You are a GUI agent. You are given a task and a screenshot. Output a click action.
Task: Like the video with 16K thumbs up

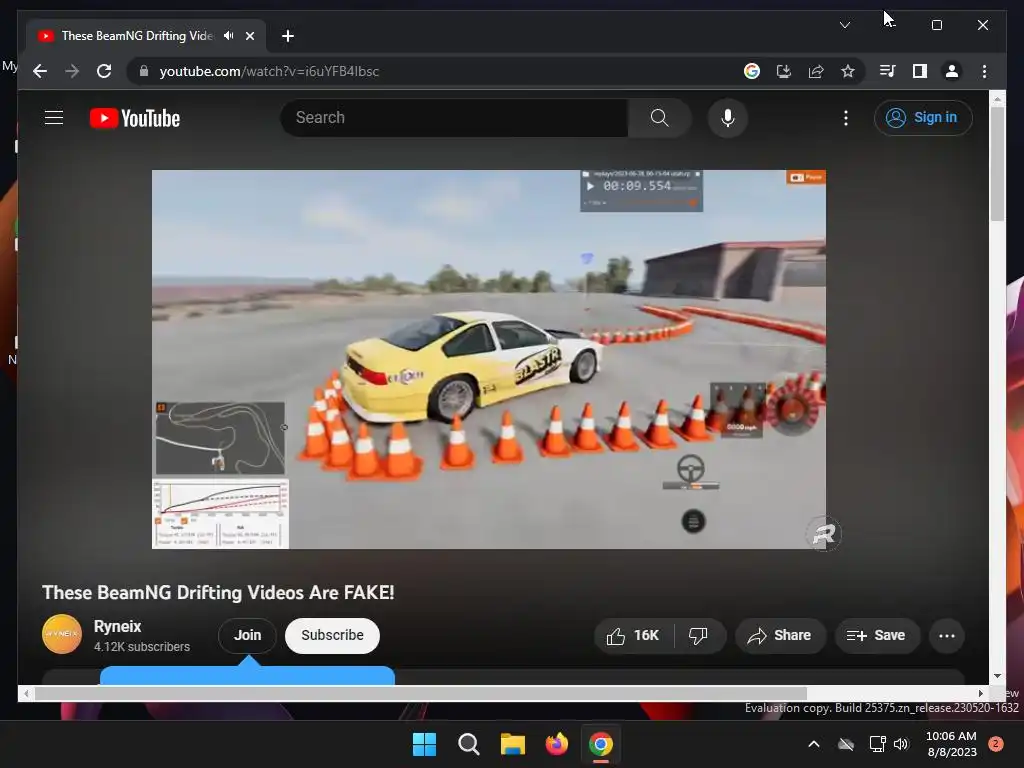(x=633, y=635)
